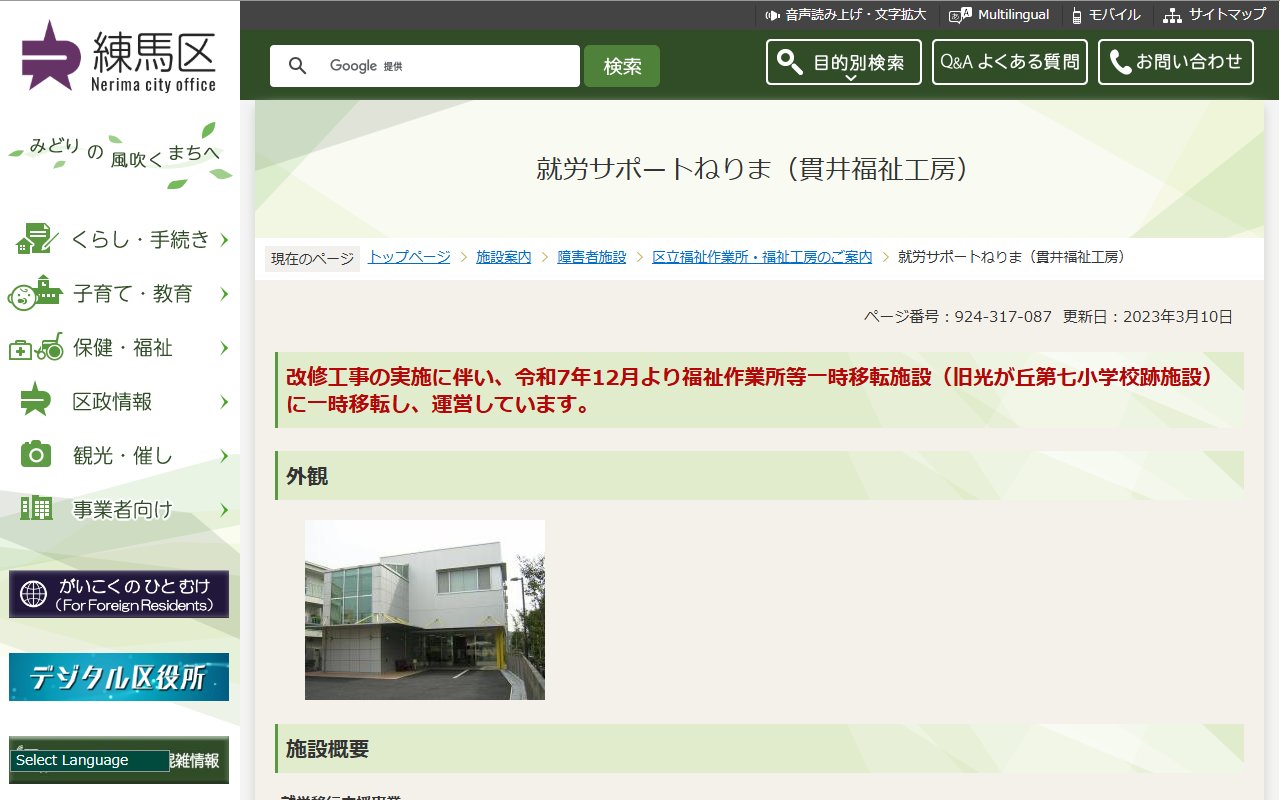Screen dimensions: 1280x800
Task: Click the 子育て・教育 baby and school icon
Action: click(x=35, y=292)
